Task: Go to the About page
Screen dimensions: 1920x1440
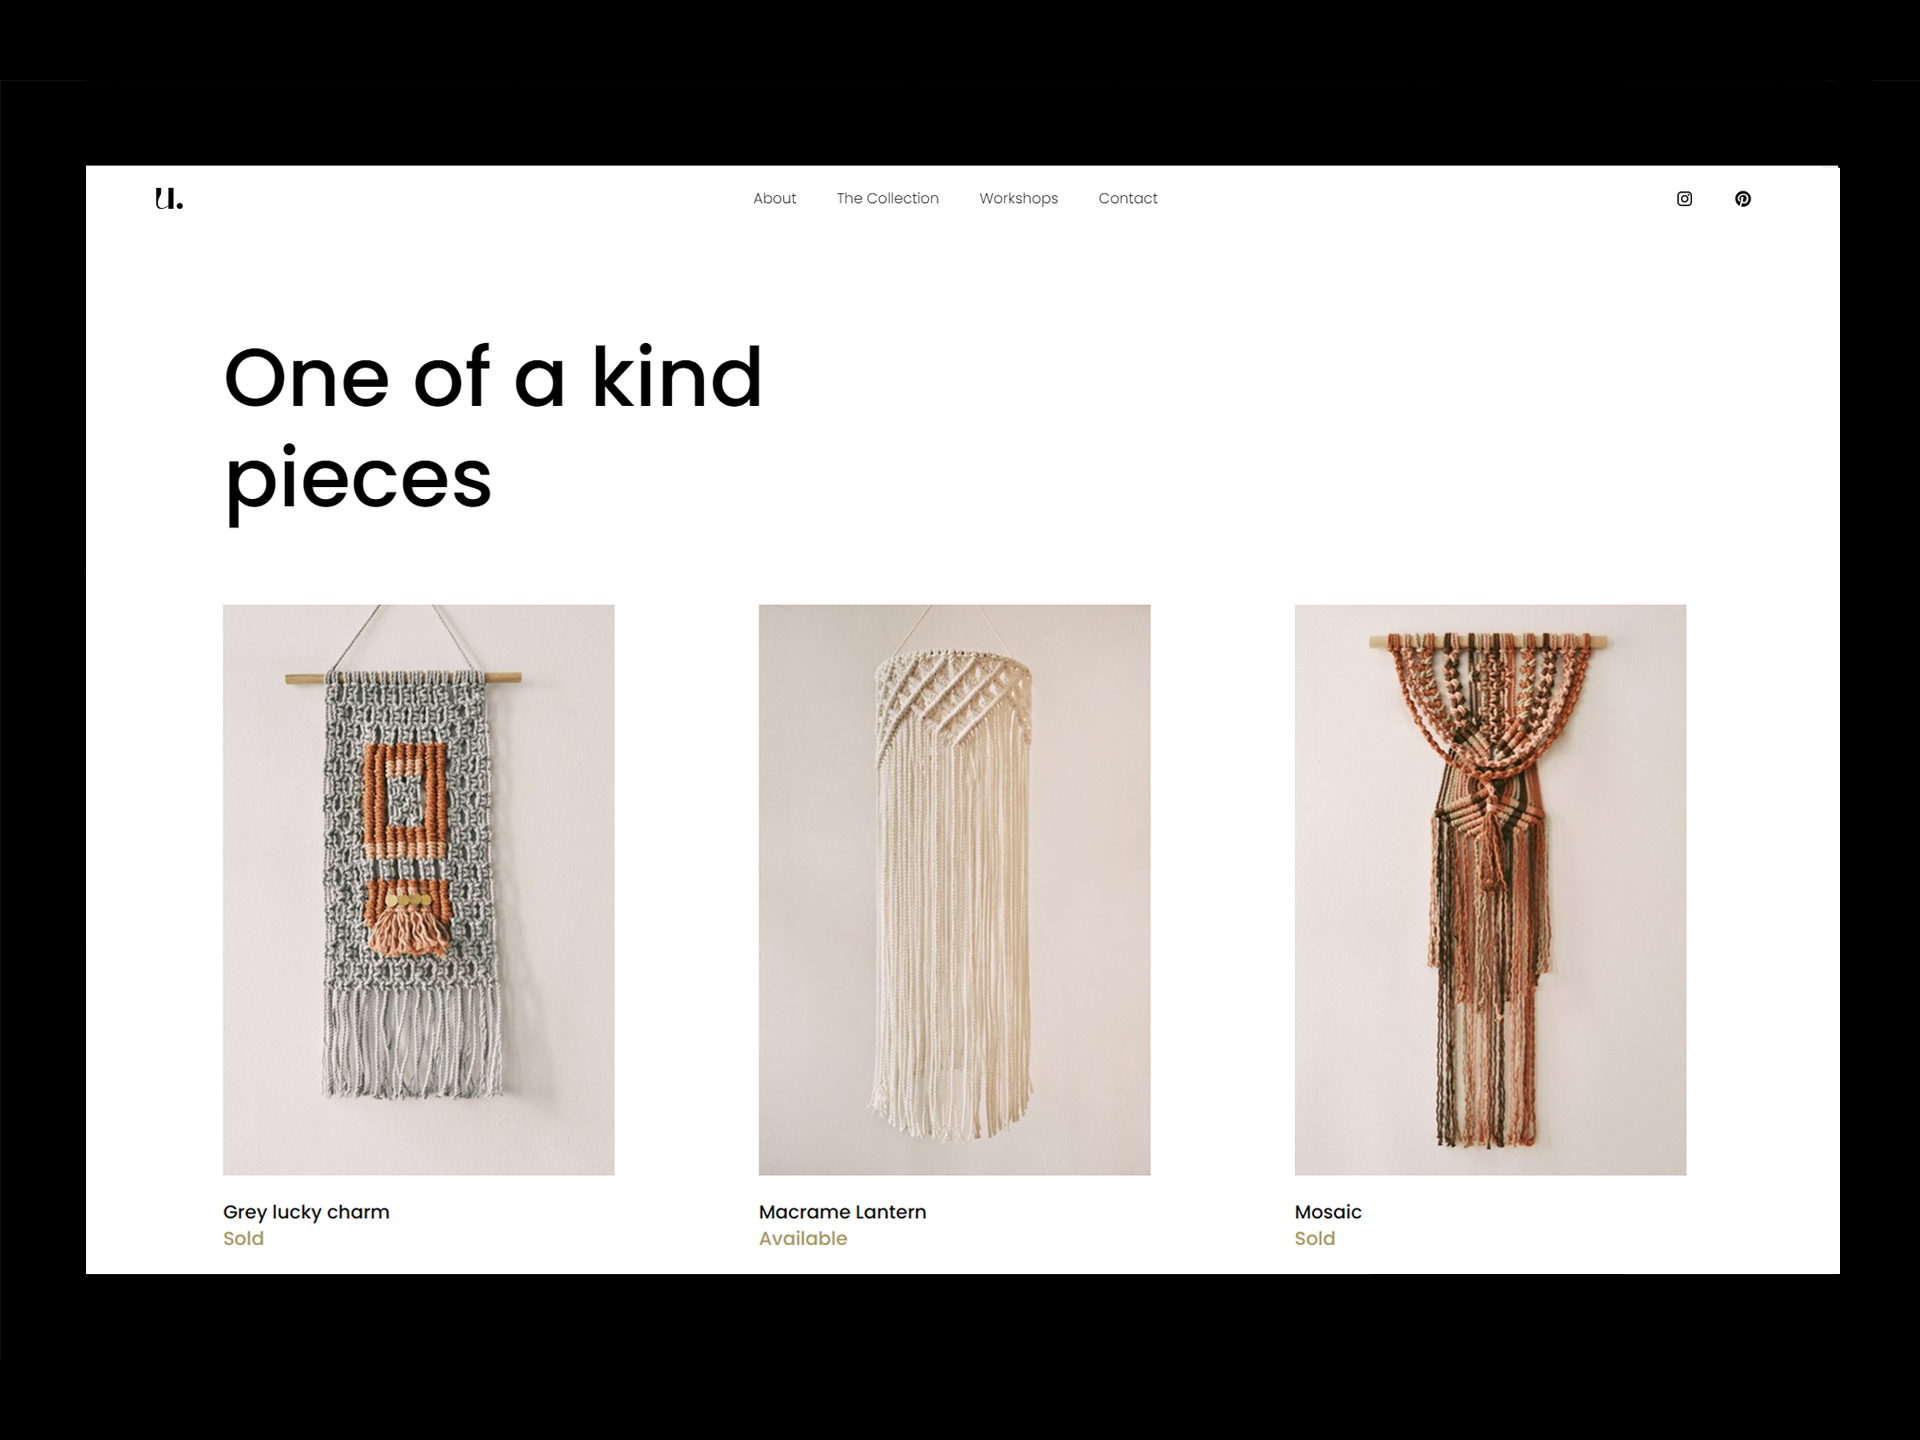Action: point(774,198)
